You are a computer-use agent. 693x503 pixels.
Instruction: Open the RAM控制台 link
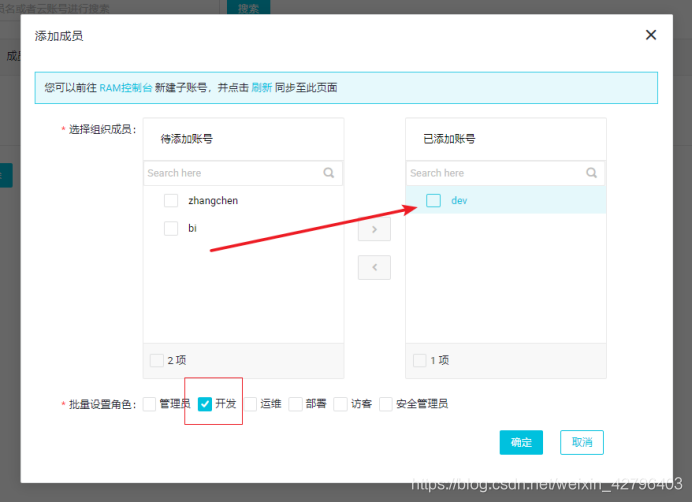(x=126, y=88)
